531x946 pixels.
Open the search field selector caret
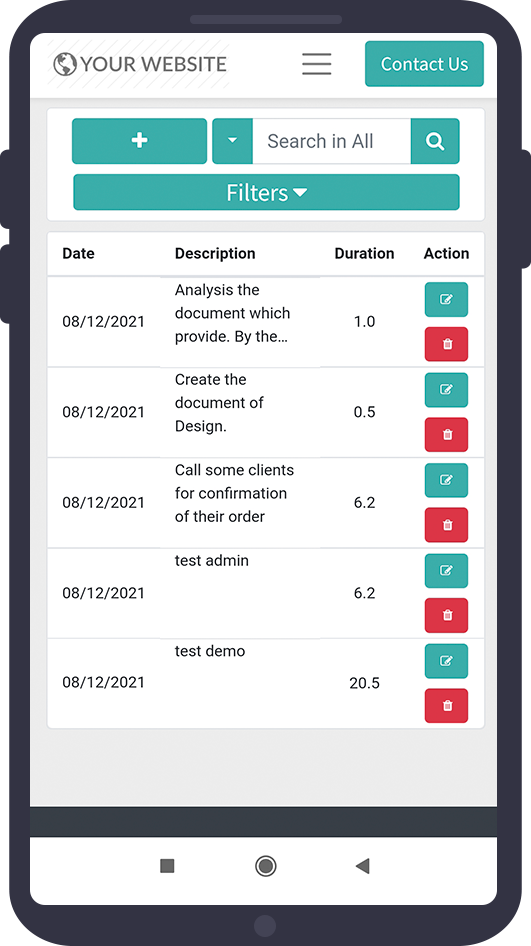click(x=232, y=141)
